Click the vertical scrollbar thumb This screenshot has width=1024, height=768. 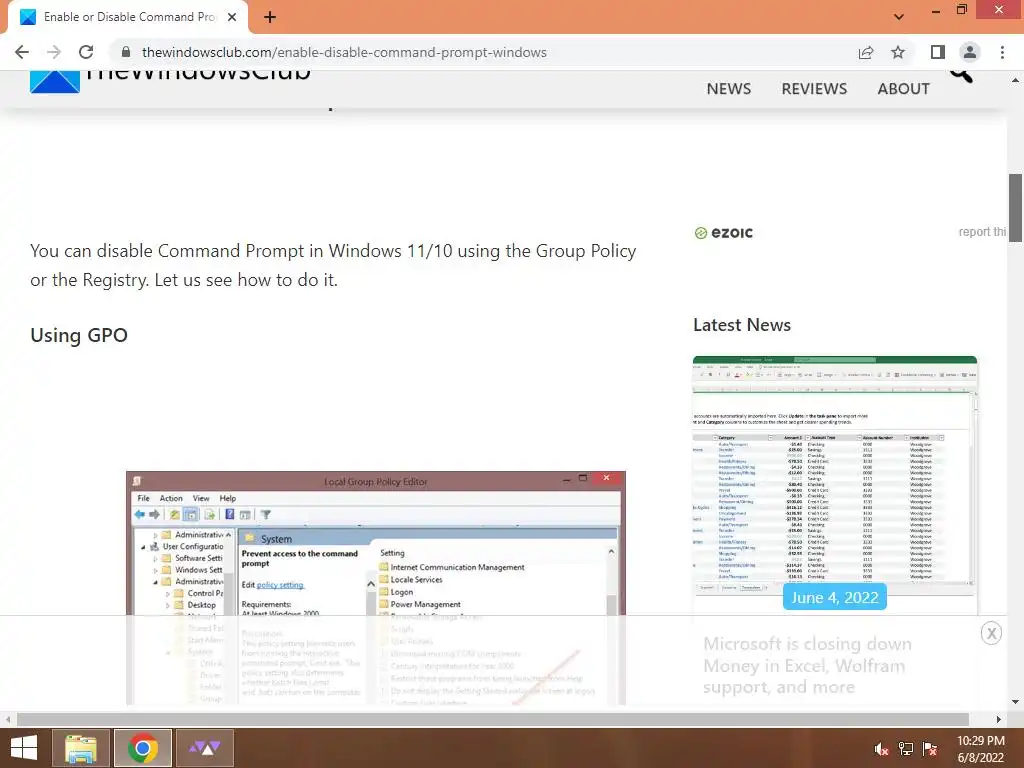pos(1015,208)
